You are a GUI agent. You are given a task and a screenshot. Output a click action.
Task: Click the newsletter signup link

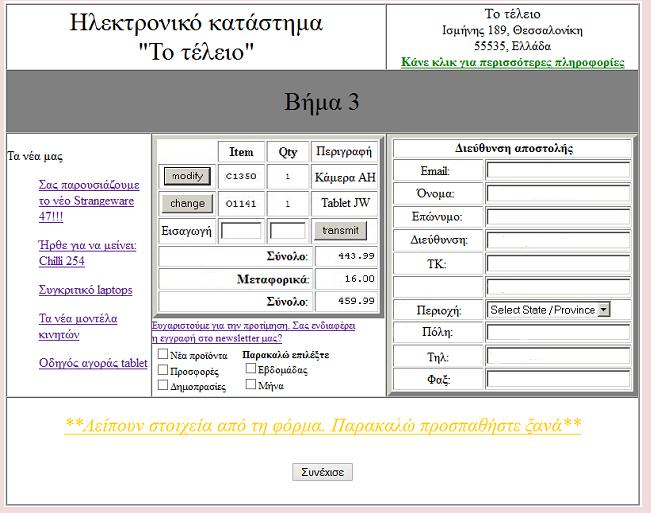pos(253,332)
